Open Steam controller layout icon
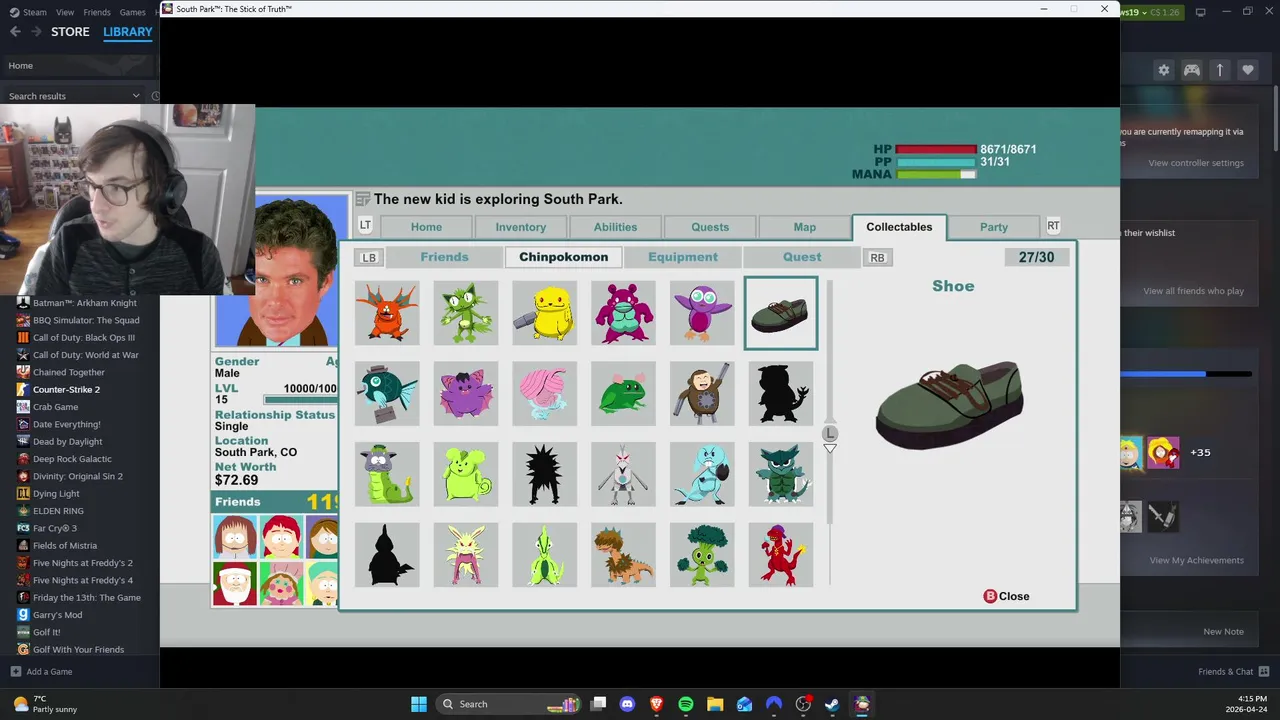This screenshot has width=1280, height=720. [x=1191, y=70]
